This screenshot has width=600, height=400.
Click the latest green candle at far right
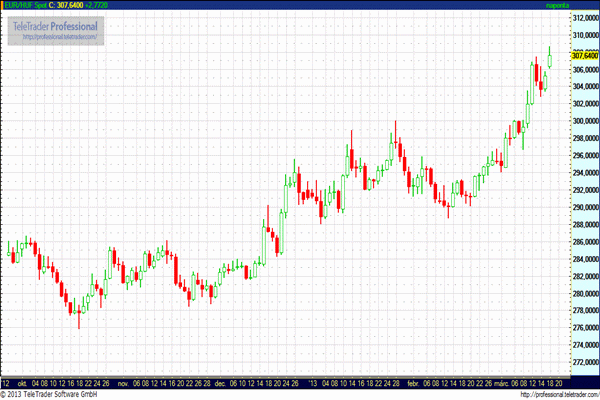click(550, 61)
